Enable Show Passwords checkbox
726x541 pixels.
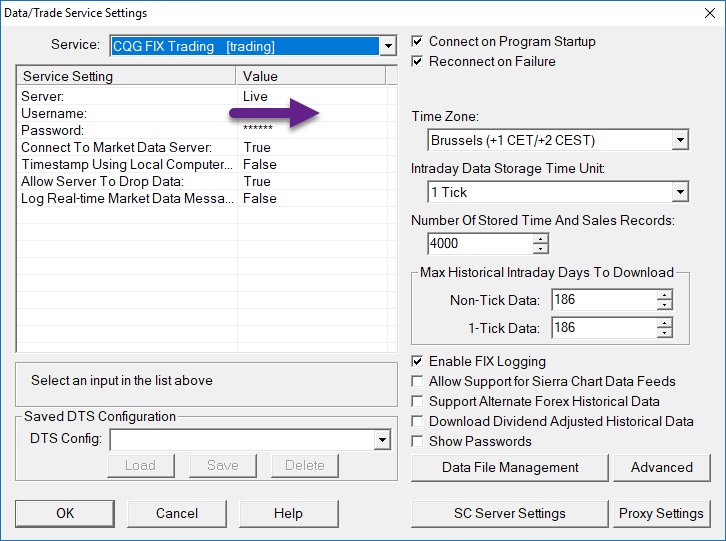coord(417,441)
